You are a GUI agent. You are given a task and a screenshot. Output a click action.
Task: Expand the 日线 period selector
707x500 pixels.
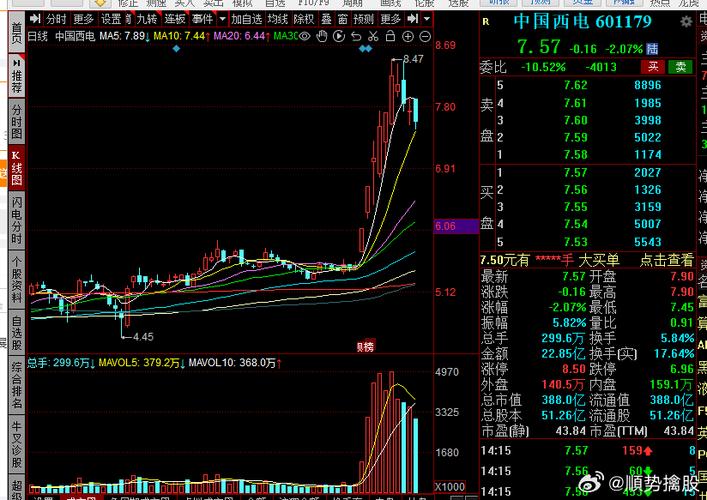37,36
